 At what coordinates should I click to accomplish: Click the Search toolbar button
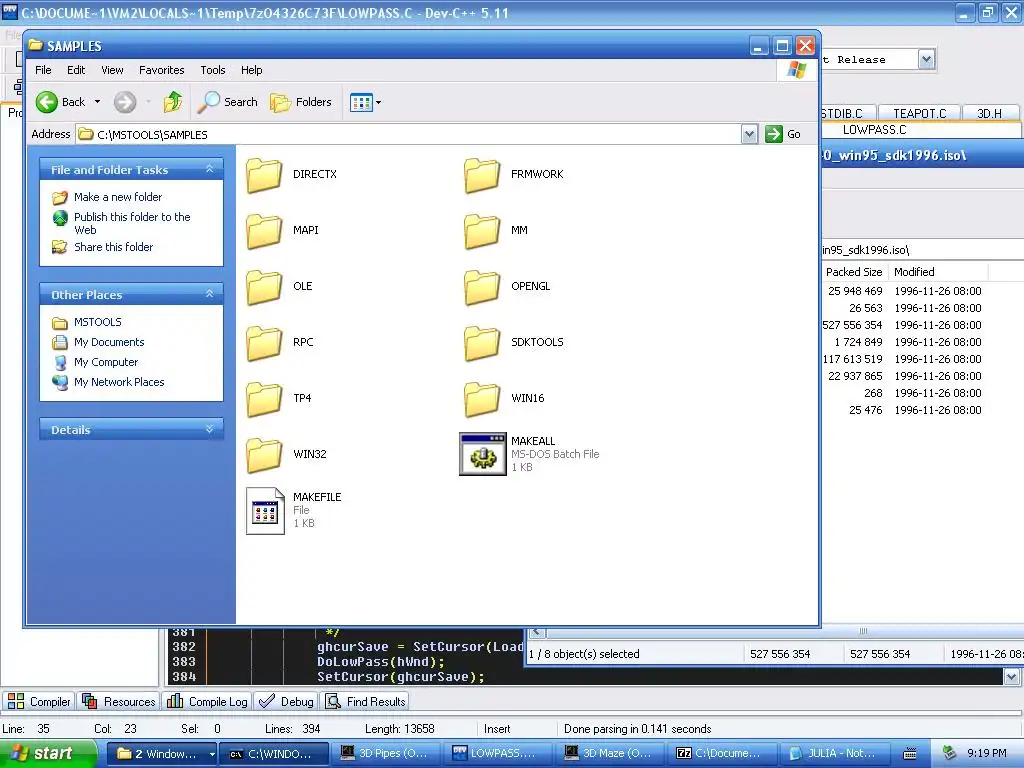[x=227, y=102]
